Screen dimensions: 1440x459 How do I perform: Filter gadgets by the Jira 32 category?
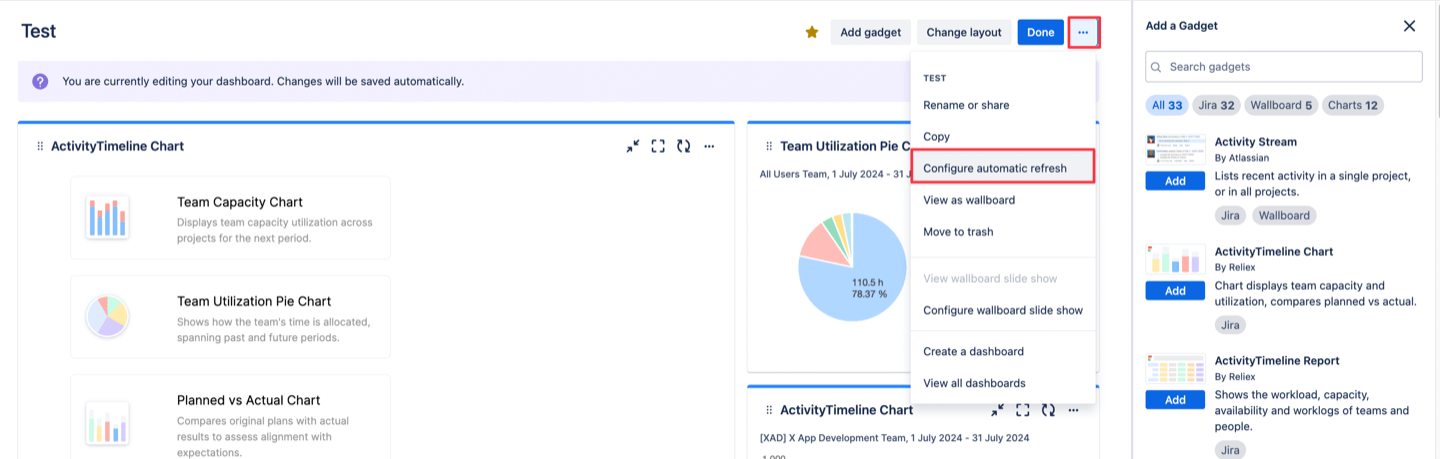[x=1214, y=105]
